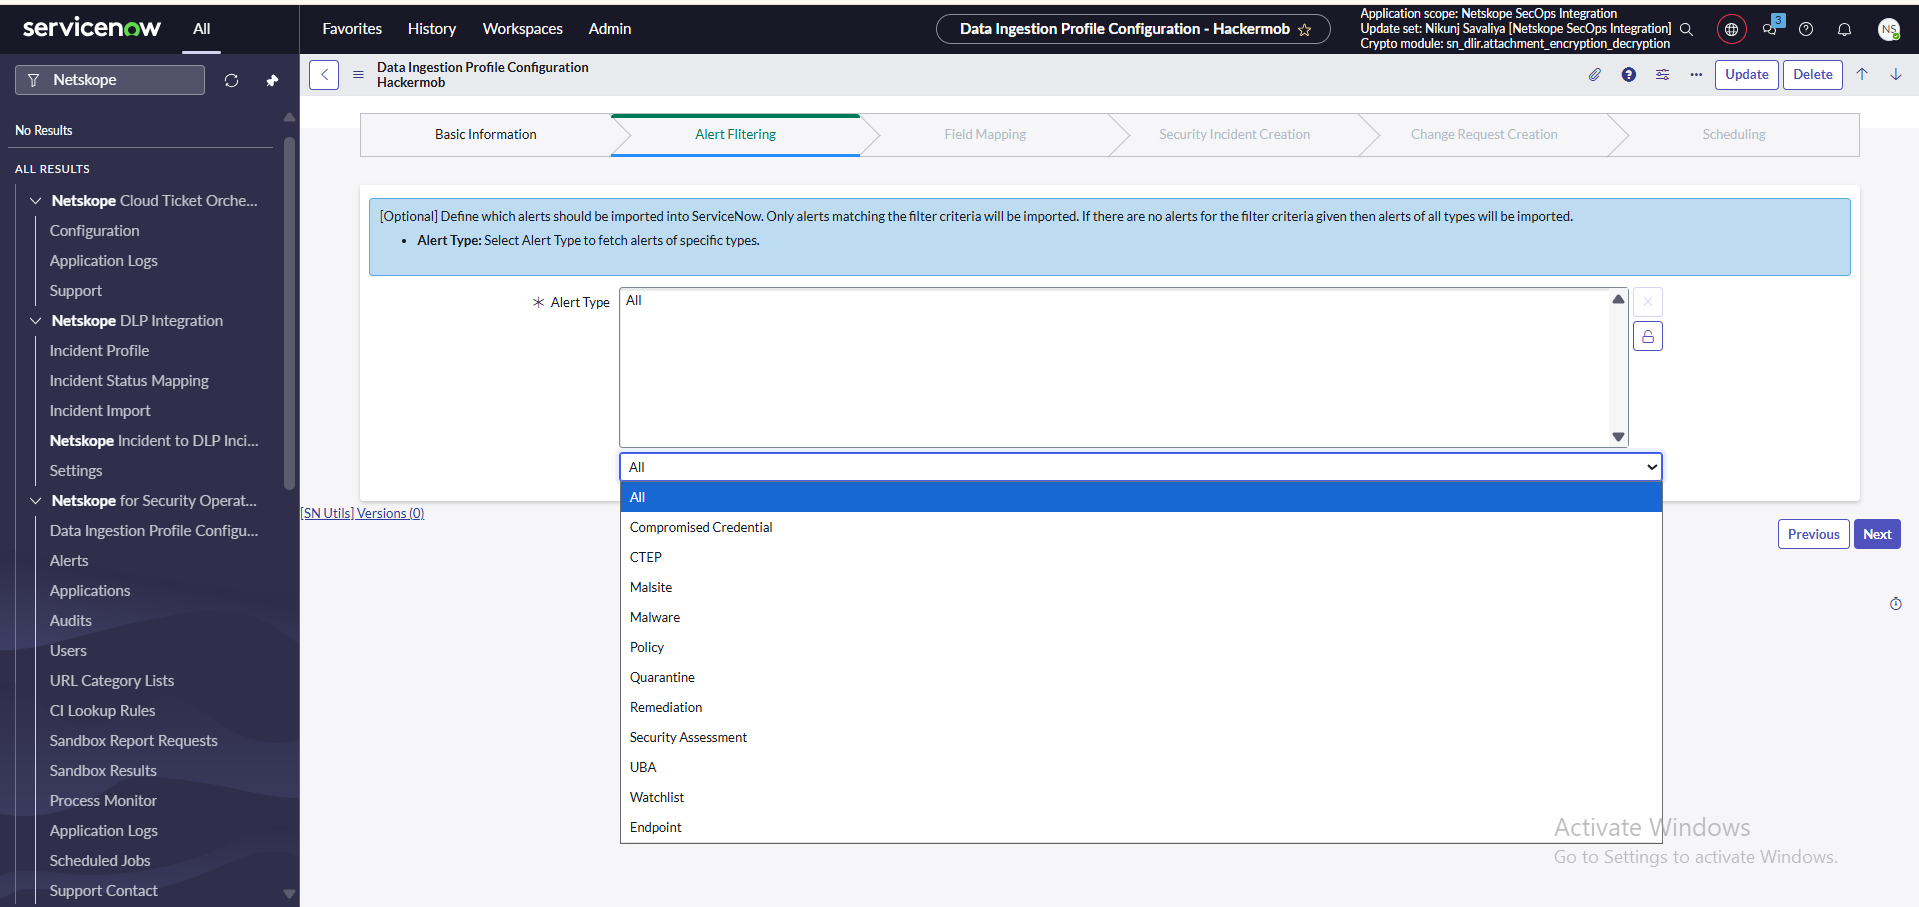This screenshot has height=907, width=1919.
Task: Choose Security Assessment alert type option
Action: [x=1141, y=737]
